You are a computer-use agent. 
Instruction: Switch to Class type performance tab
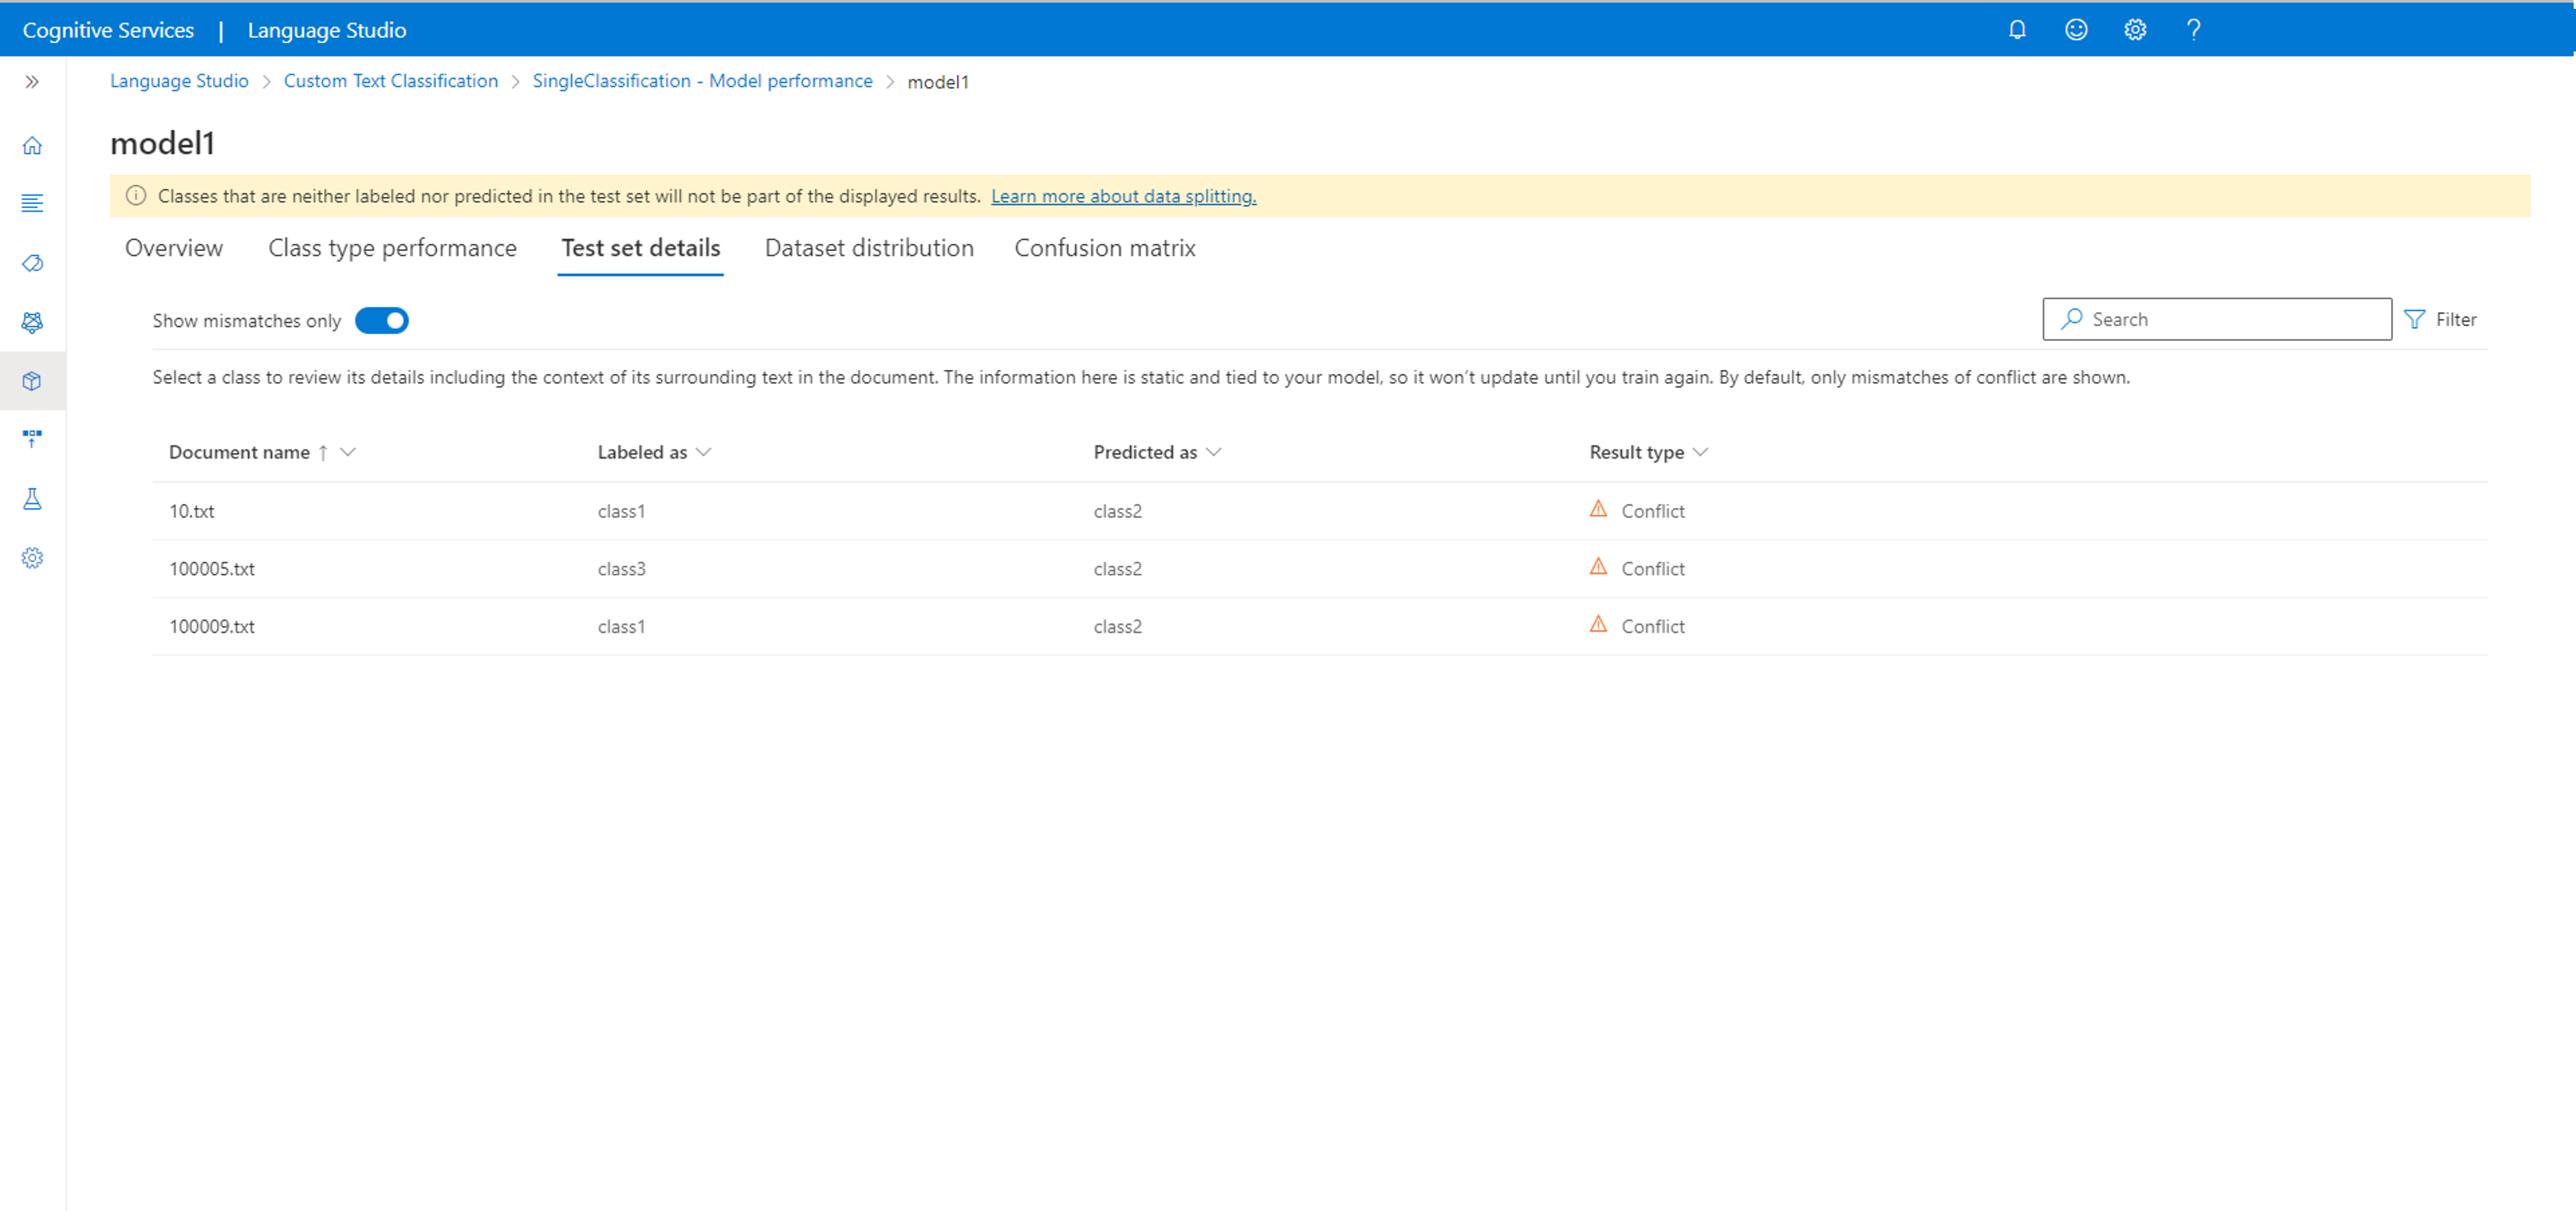(x=392, y=248)
